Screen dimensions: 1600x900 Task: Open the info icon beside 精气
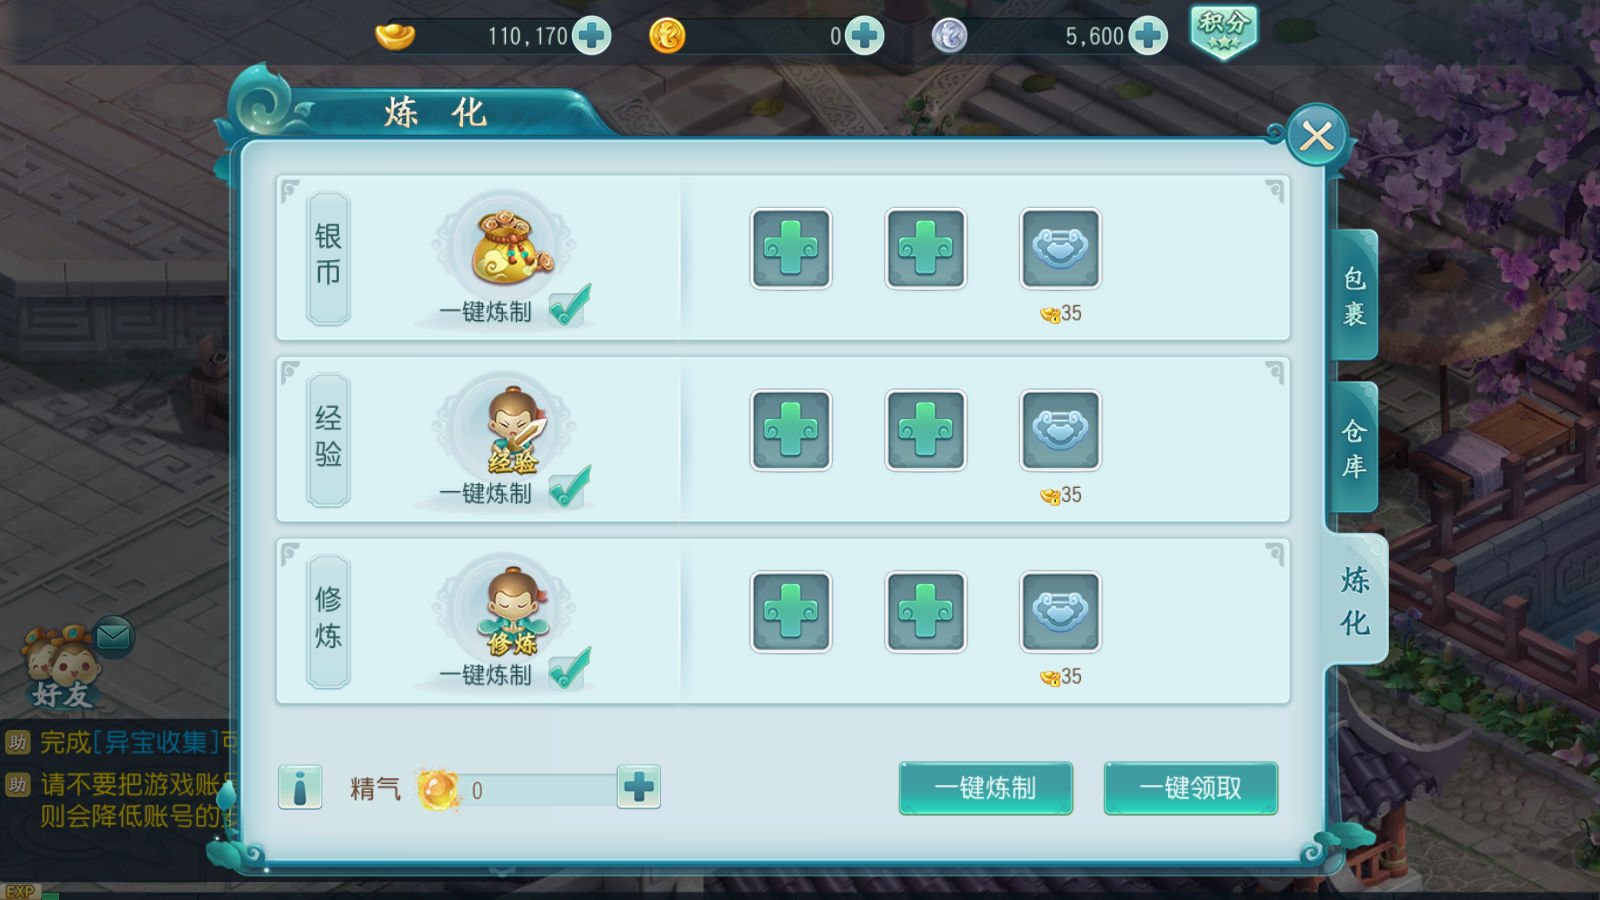tap(300, 788)
